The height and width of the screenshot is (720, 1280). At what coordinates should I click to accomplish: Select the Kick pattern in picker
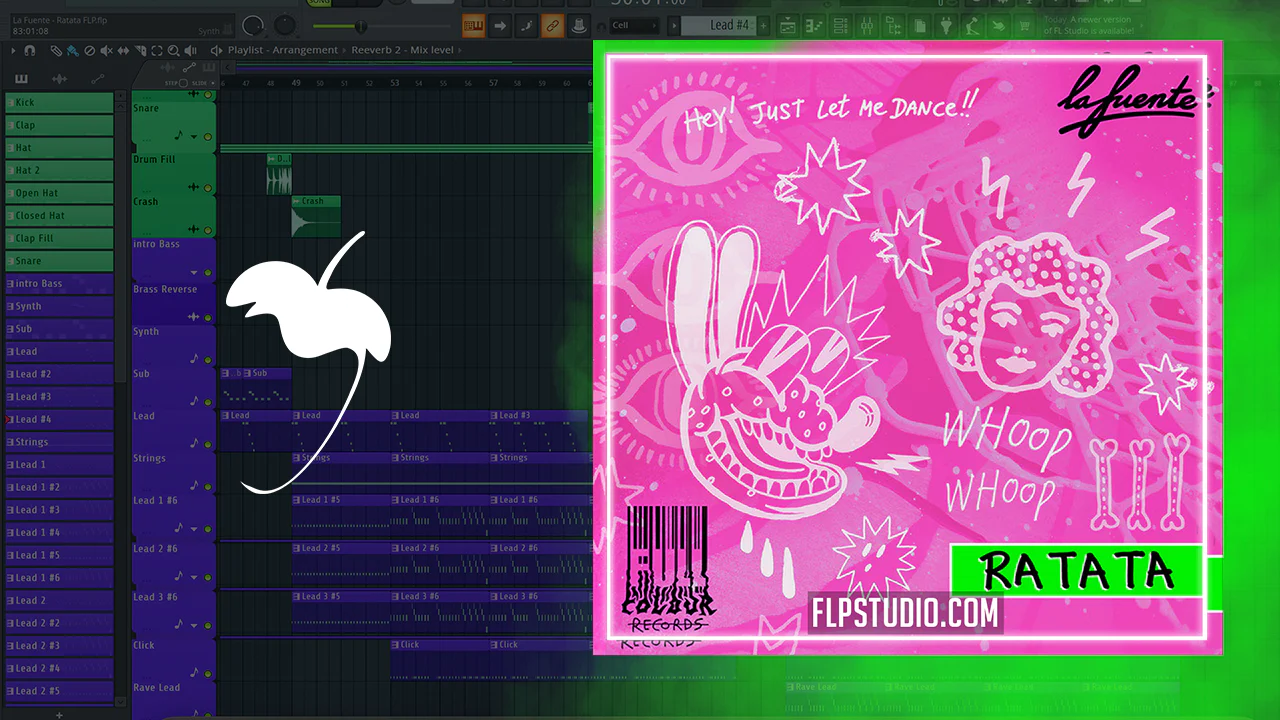tap(59, 102)
